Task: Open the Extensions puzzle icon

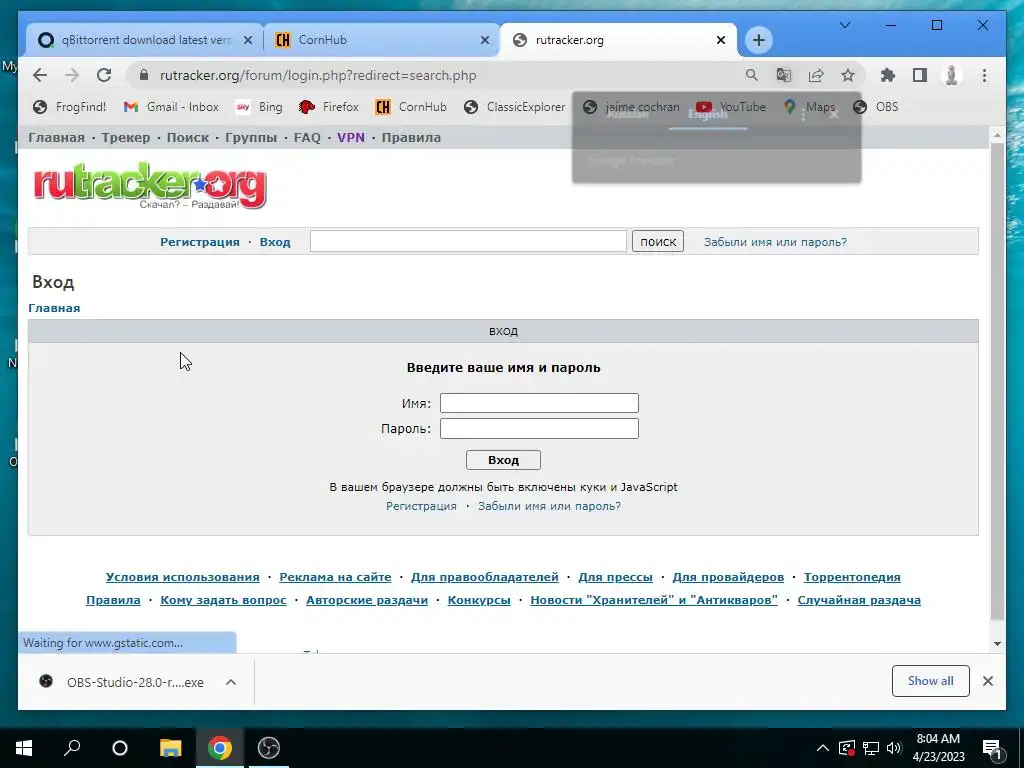Action: click(x=888, y=75)
